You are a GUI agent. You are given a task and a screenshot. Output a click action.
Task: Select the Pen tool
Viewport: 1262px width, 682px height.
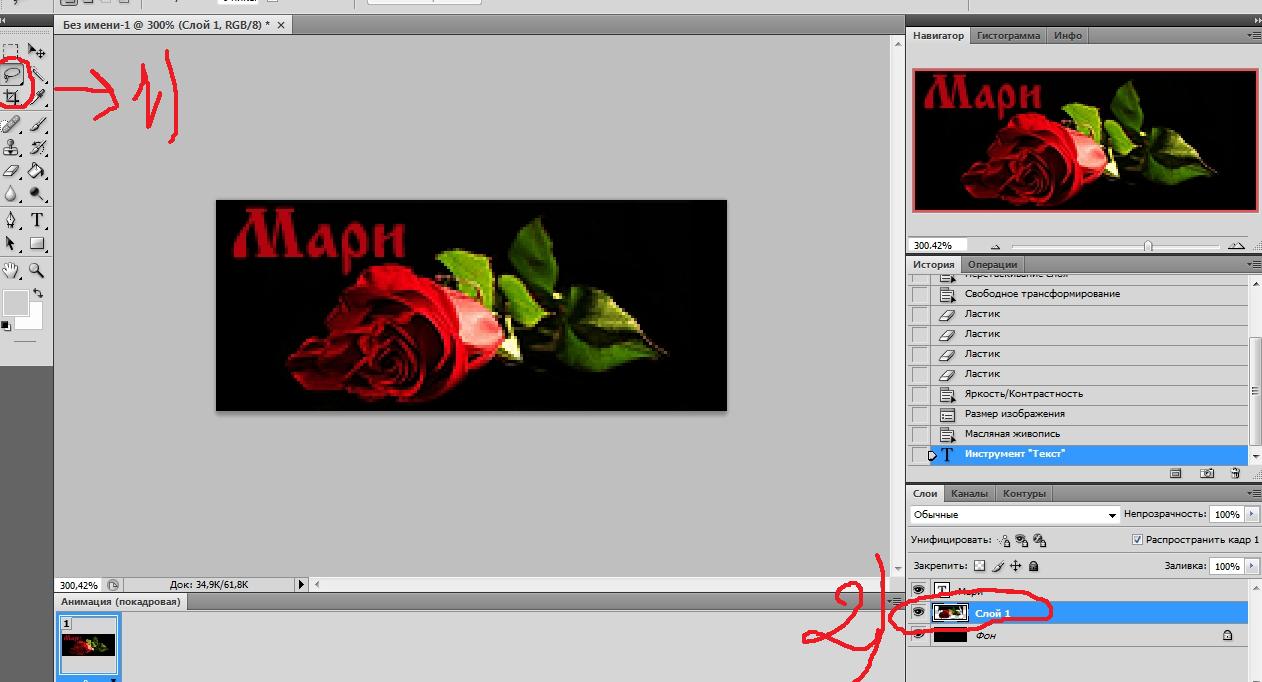pyautogui.click(x=11, y=220)
